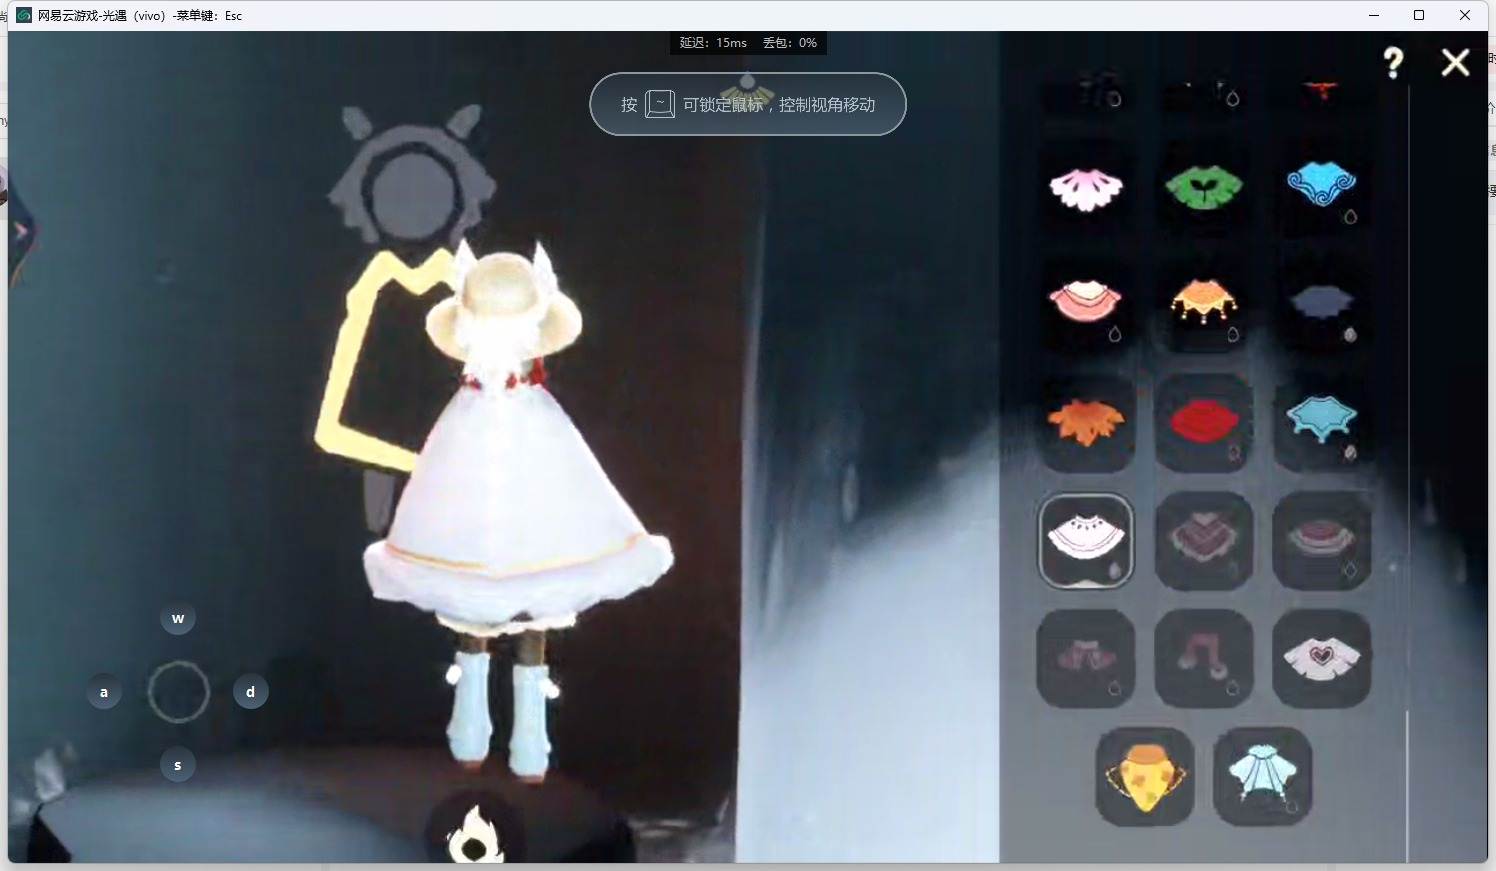
Task: Select the orange cape with dangling beads
Action: pyautogui.click(x=1204, y=303)
